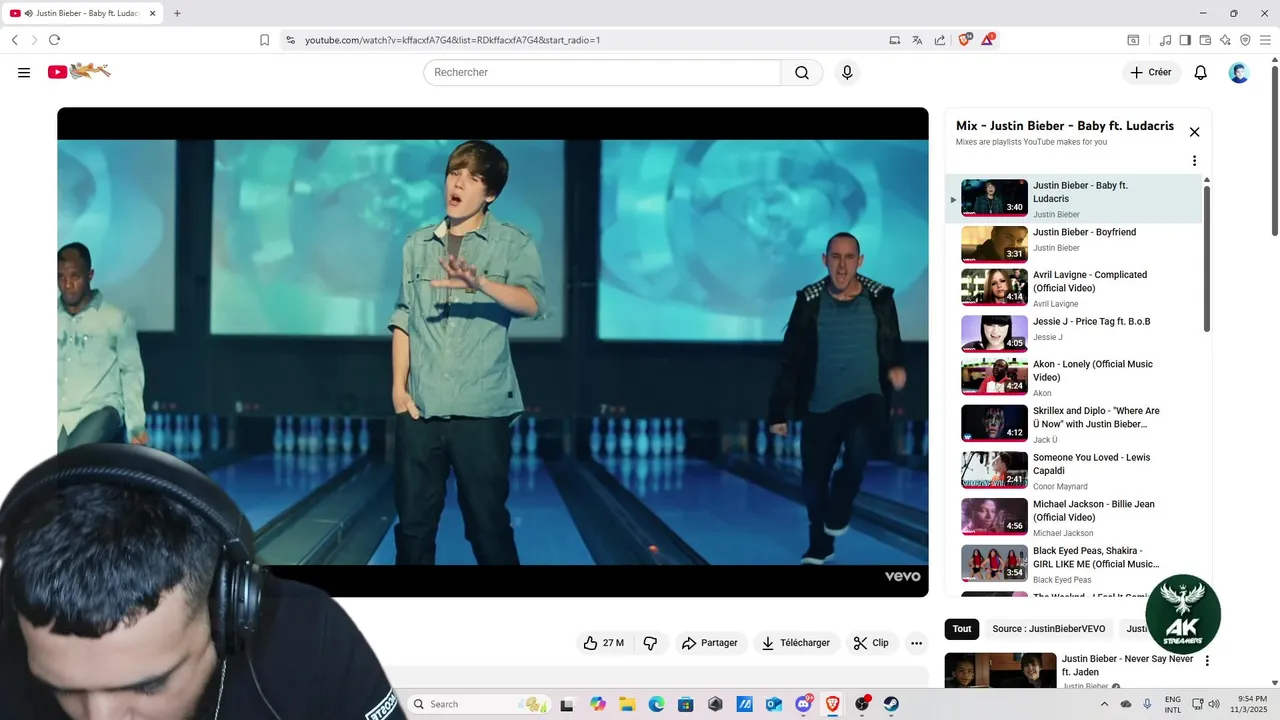Open Windows taskbar Search box
Screen dimensions: 1280x720
pos(480,704)
